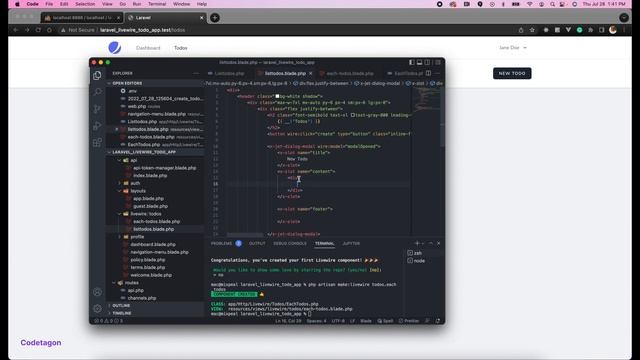Image resolution: width=640 pixels, height=360 pixels.
Task: Toggle the primary sidebar layout icon
Action: point(412,62)
